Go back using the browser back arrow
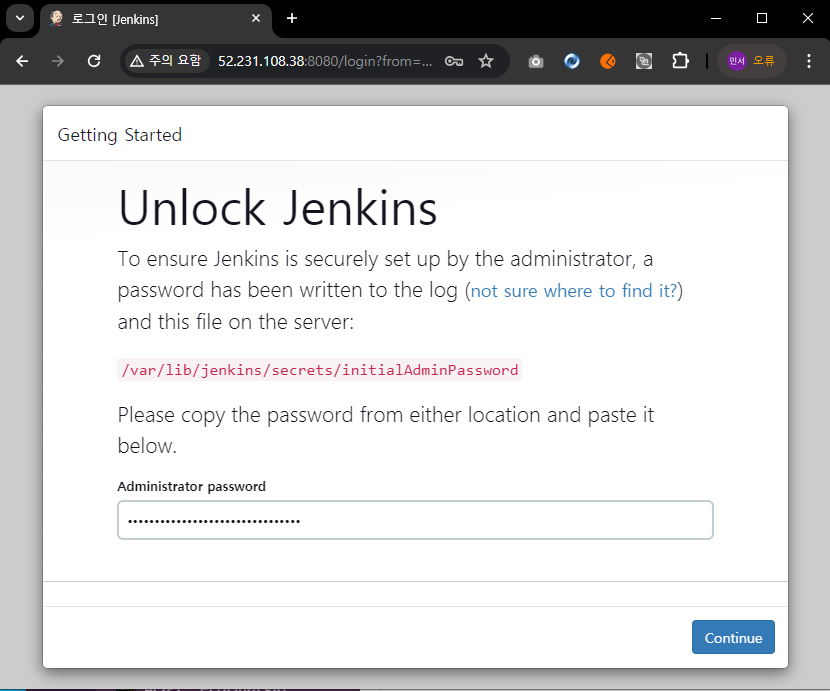Viewport: 830px width, 691px height. (x=22, y=61)
